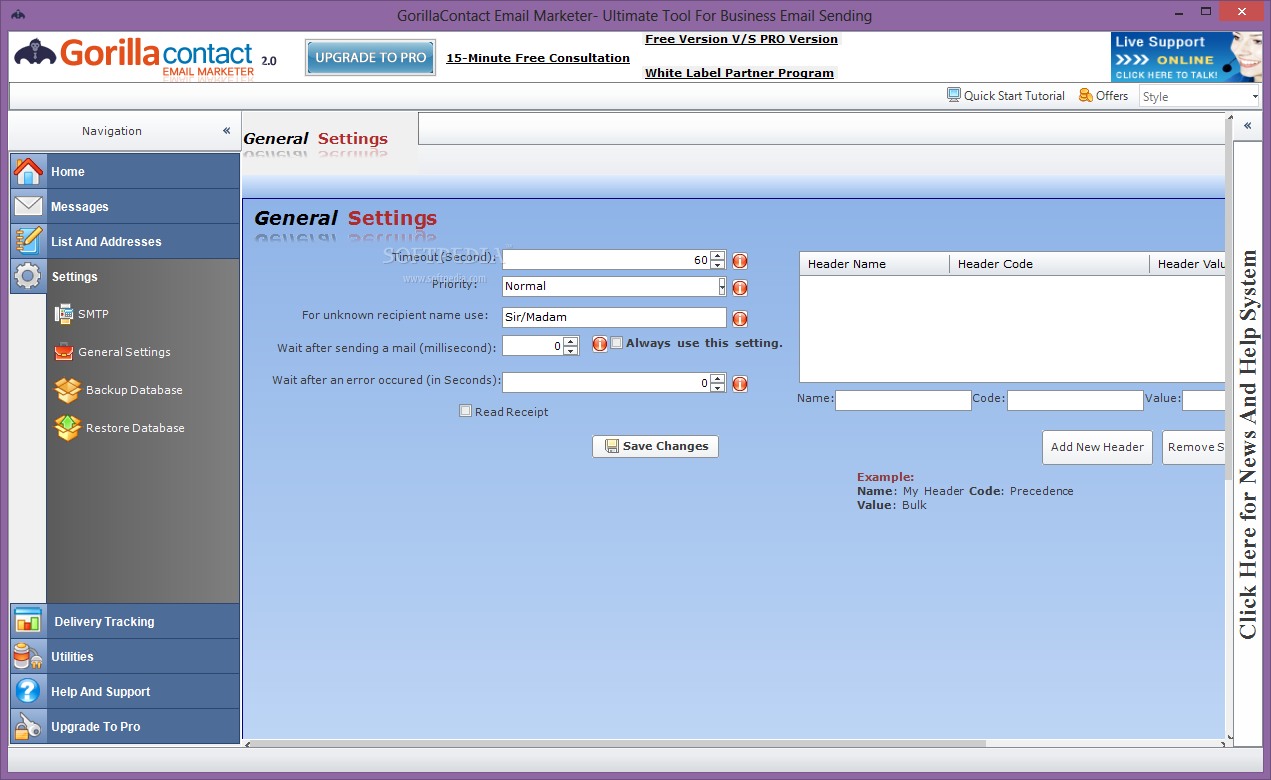The width and height of the screenshot is (1271, 780).
Task: Tick the Read Receipt checkbox
Action: [465, 411]
